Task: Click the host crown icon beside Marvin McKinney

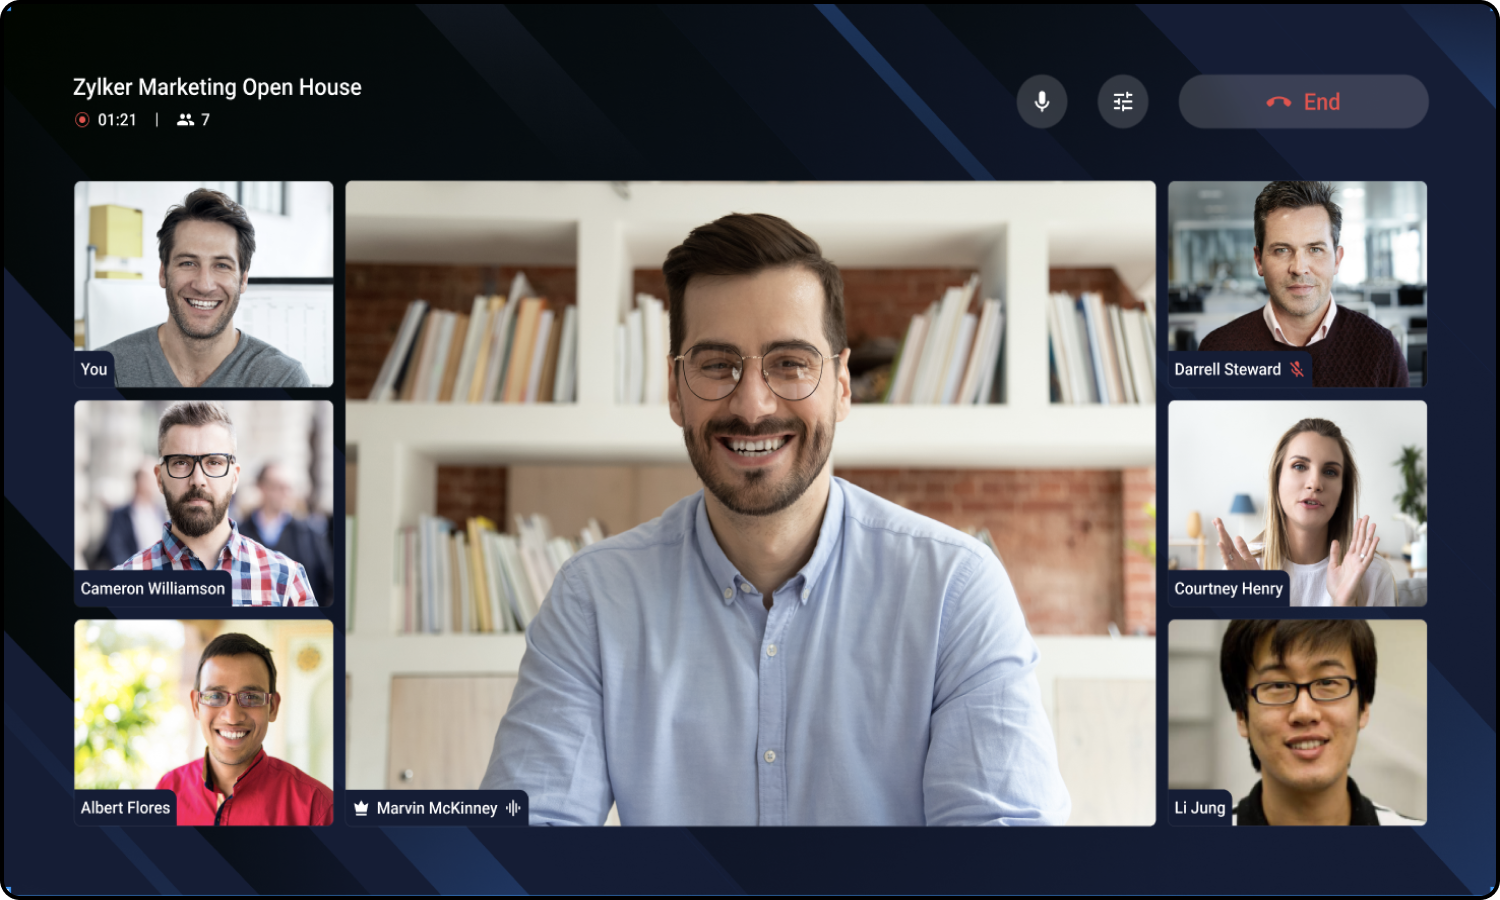Action: click(361, 808)
